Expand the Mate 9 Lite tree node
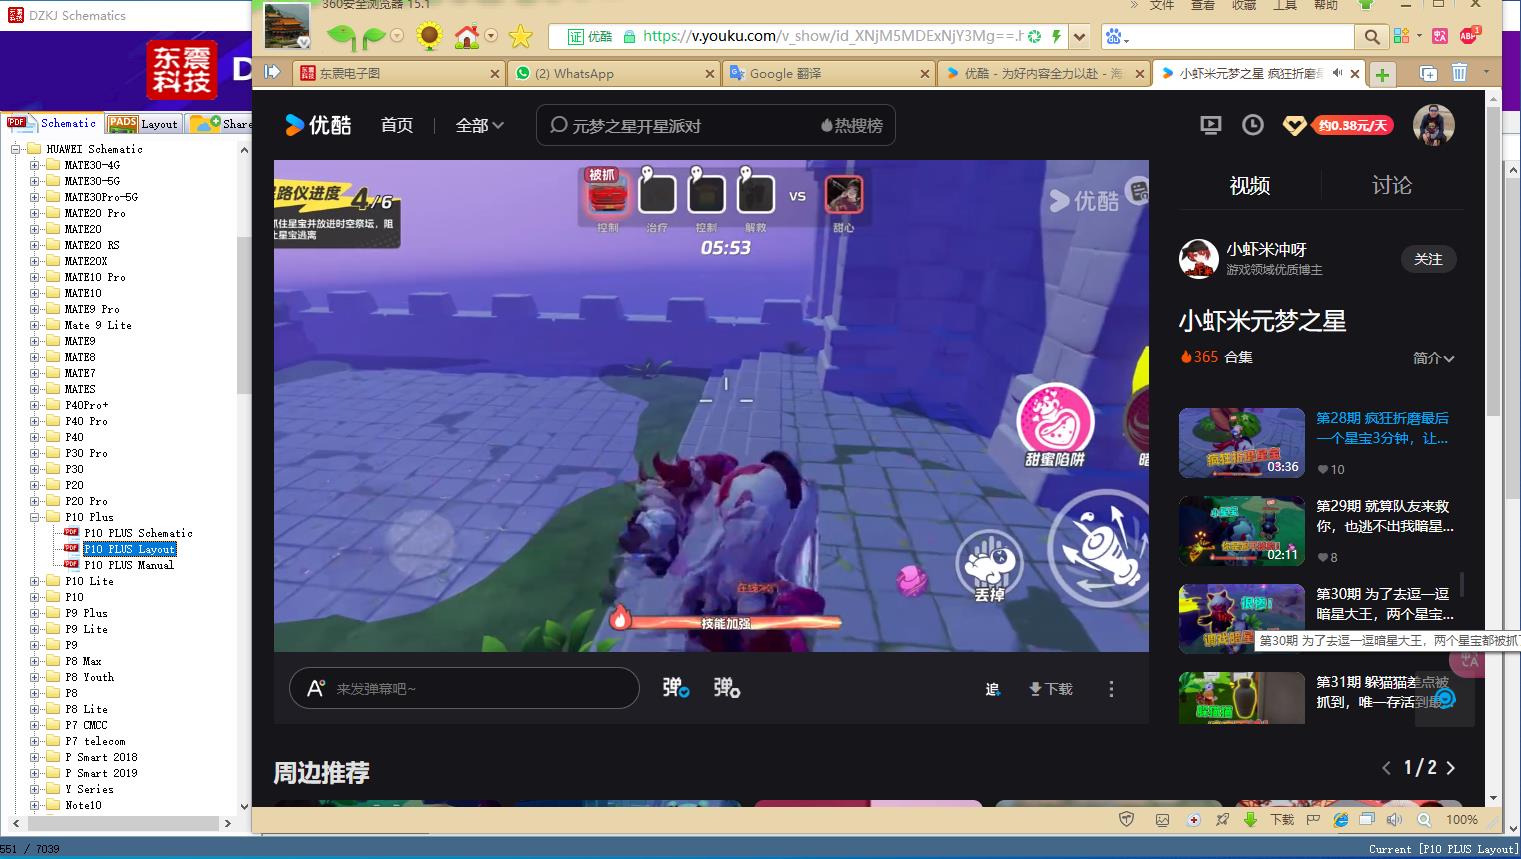Image resolution: width=1521 pixels, height=859 pixels. click(35, 325)
